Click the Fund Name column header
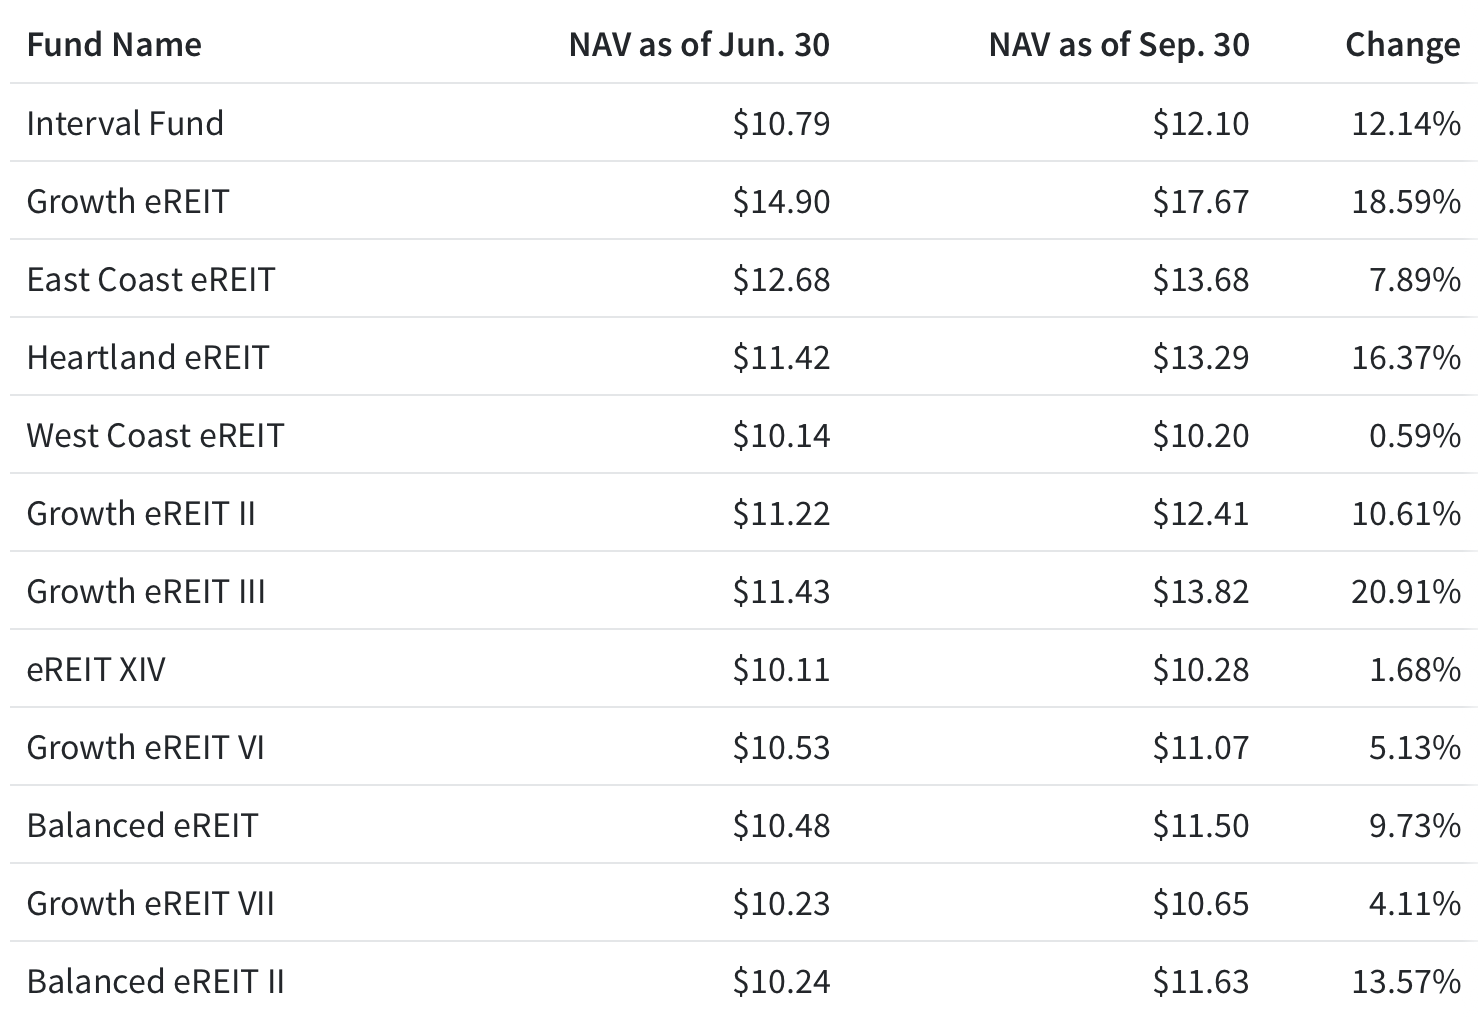The image size is (1478, 1017). point(114,45)
